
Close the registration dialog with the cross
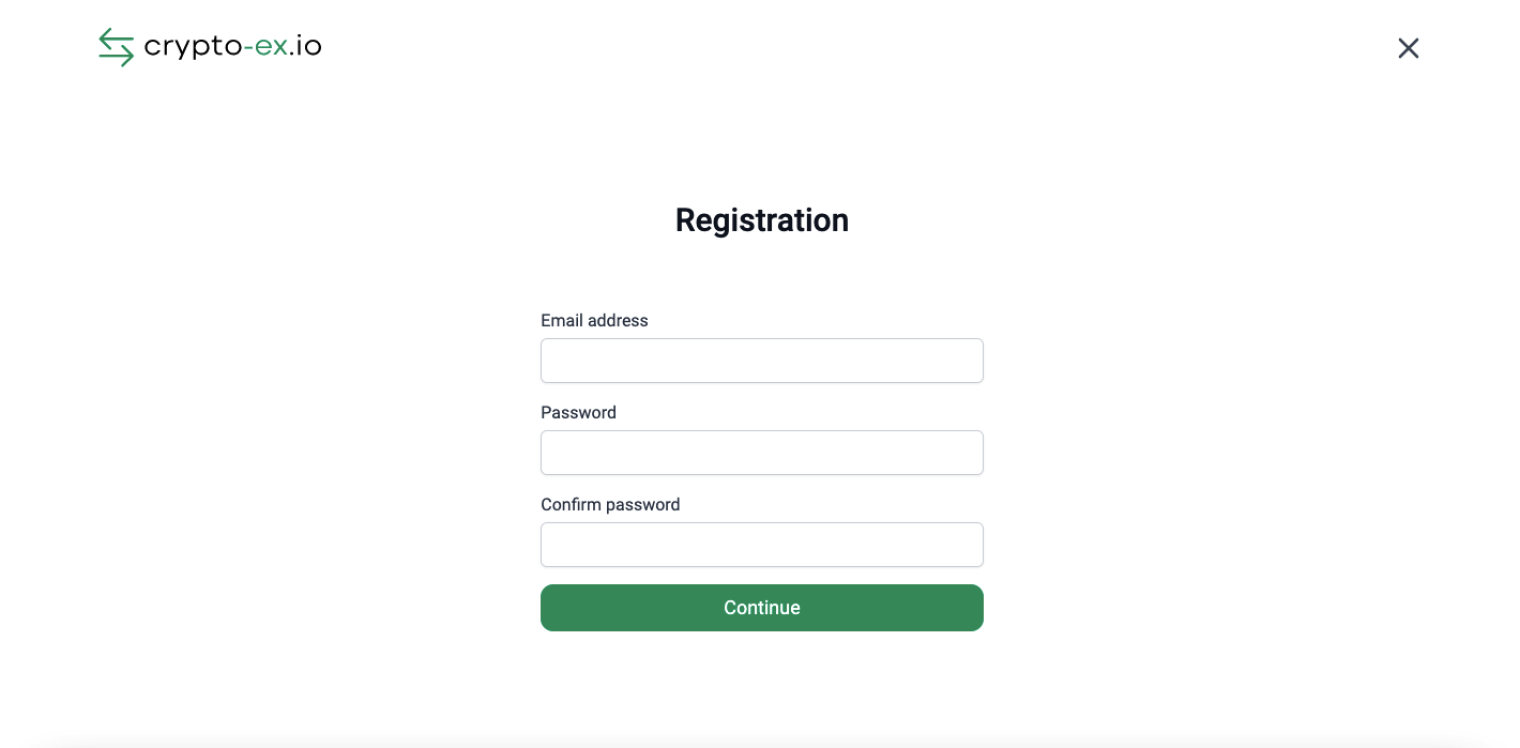tap(1408, 47)
